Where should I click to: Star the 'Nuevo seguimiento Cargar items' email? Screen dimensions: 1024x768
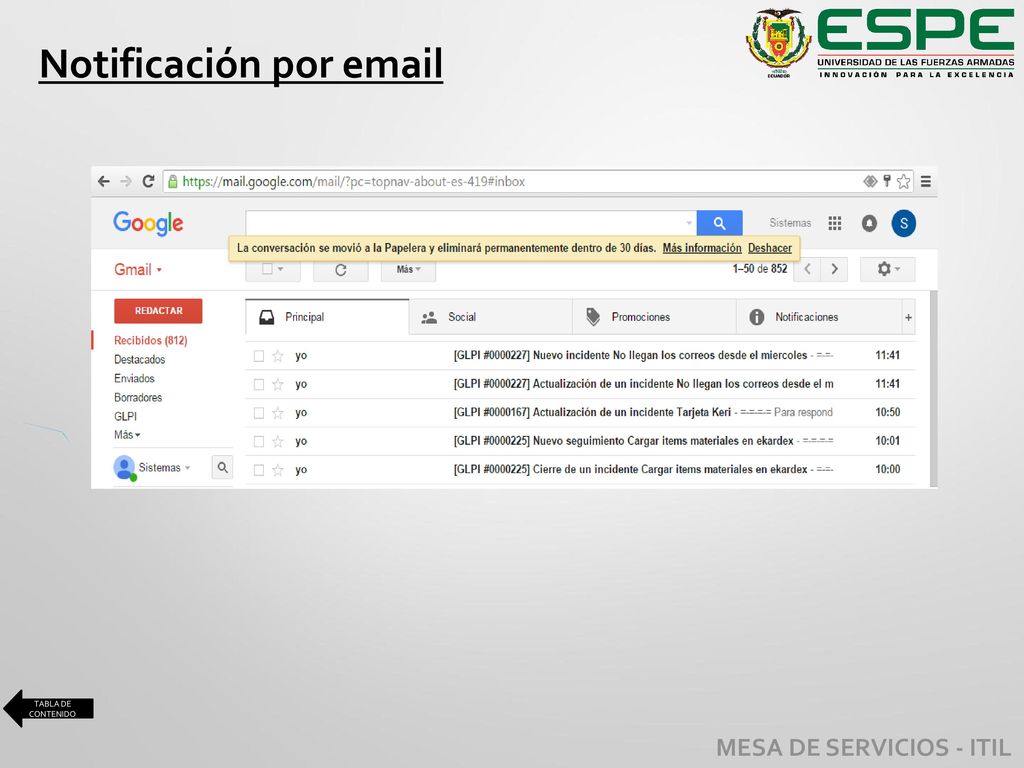click(278, 441)
